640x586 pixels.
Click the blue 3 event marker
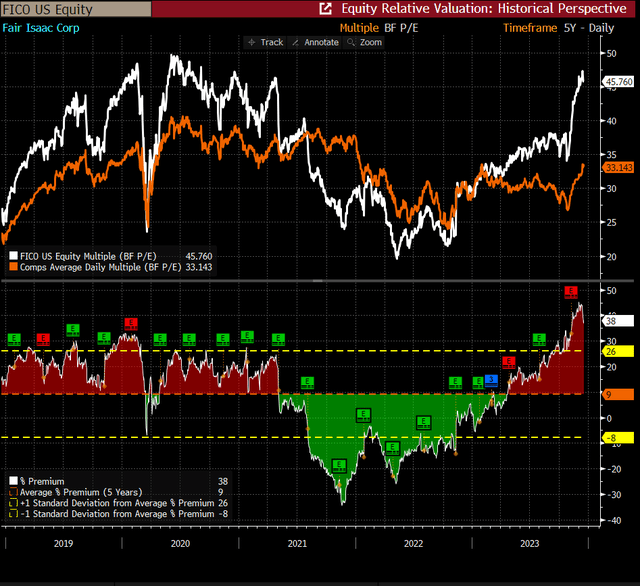491,380
